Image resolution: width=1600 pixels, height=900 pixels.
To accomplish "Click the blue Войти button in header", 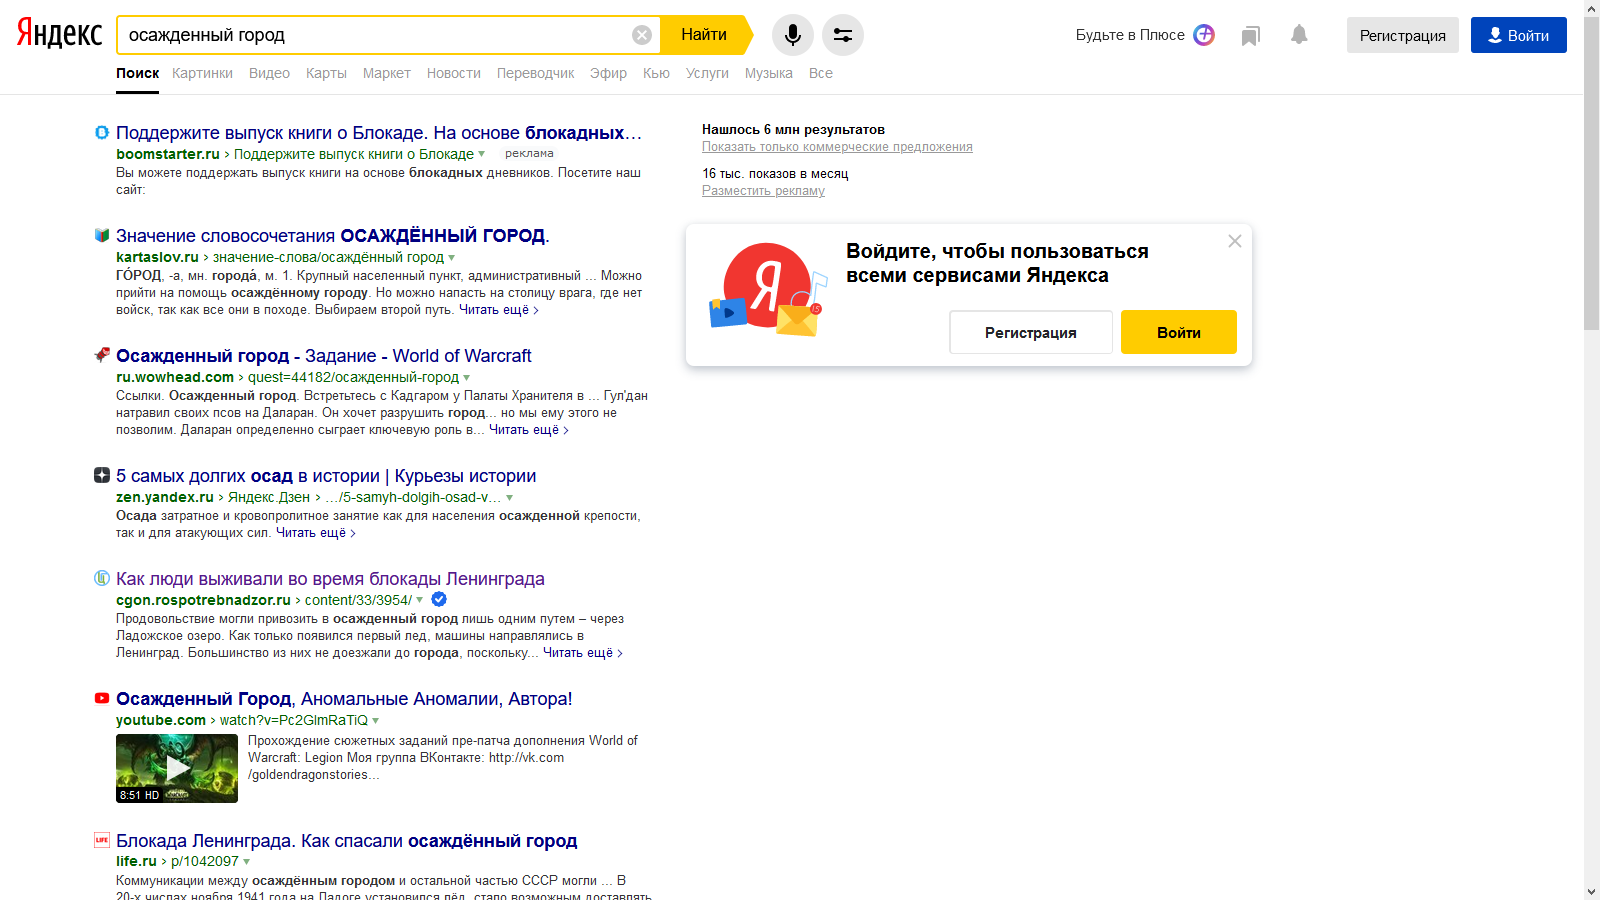I will coord(1518,35).
